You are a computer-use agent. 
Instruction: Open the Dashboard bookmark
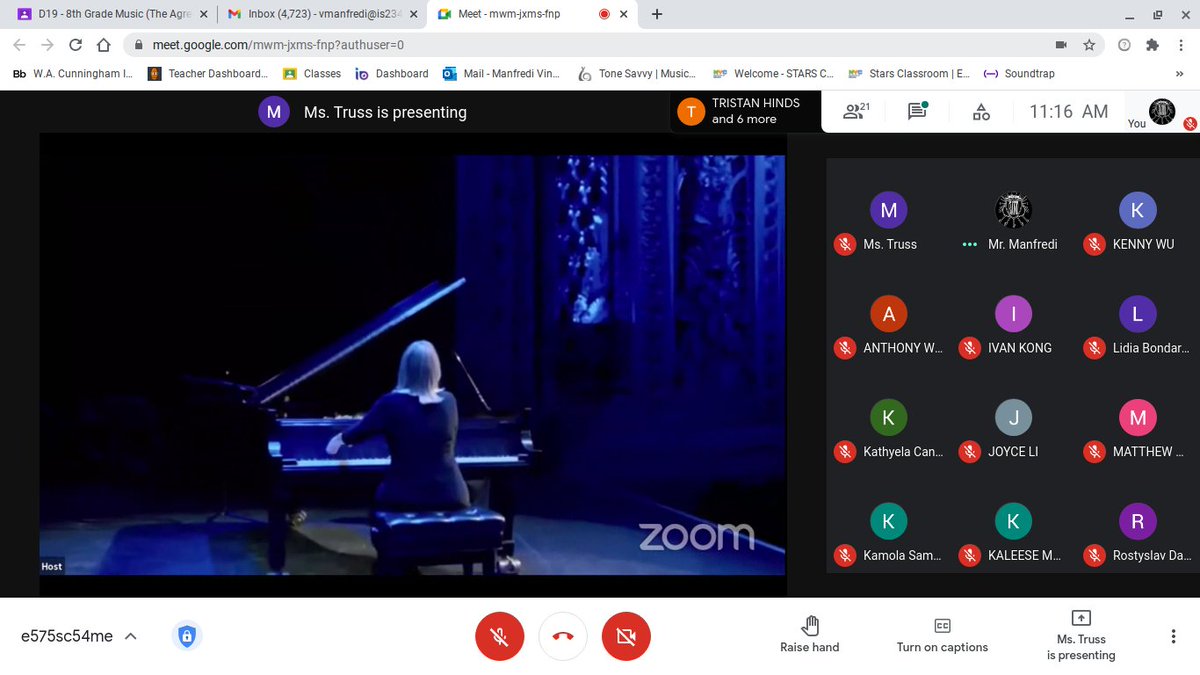click(392, 73)
